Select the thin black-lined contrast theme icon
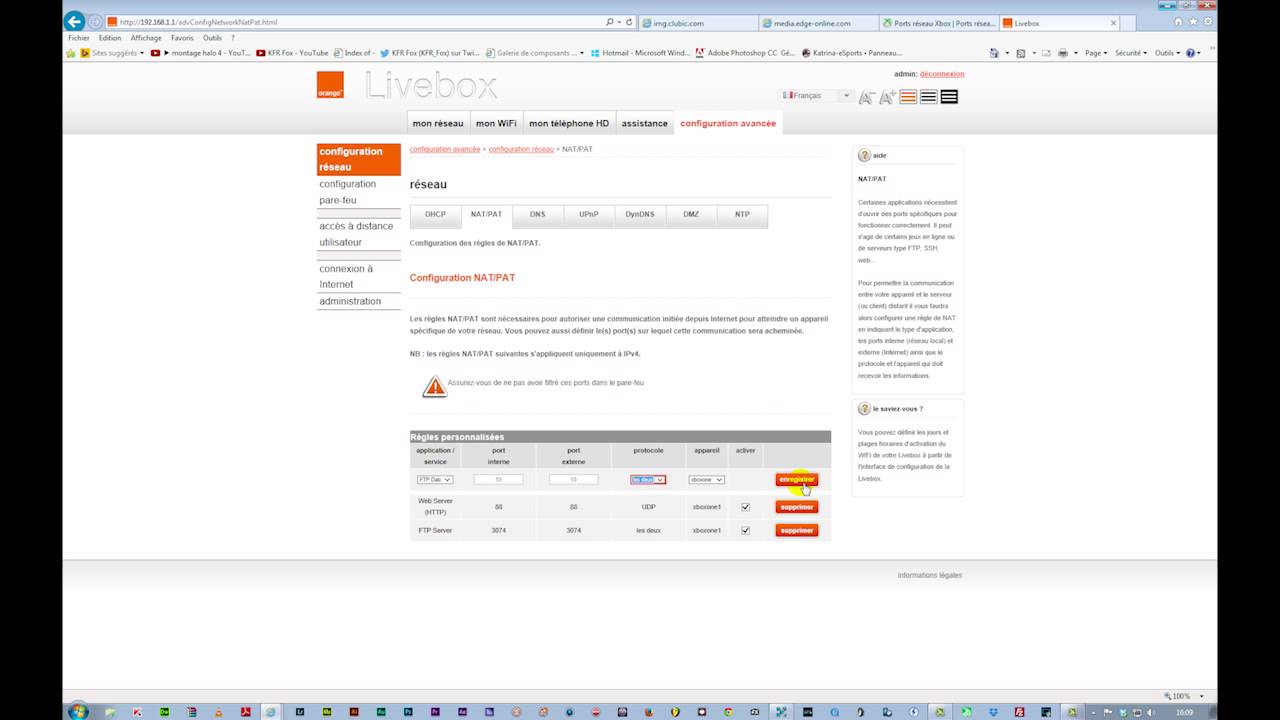Image resolution: width=1280 pixels, height=720 pixels. click(929, 97)
